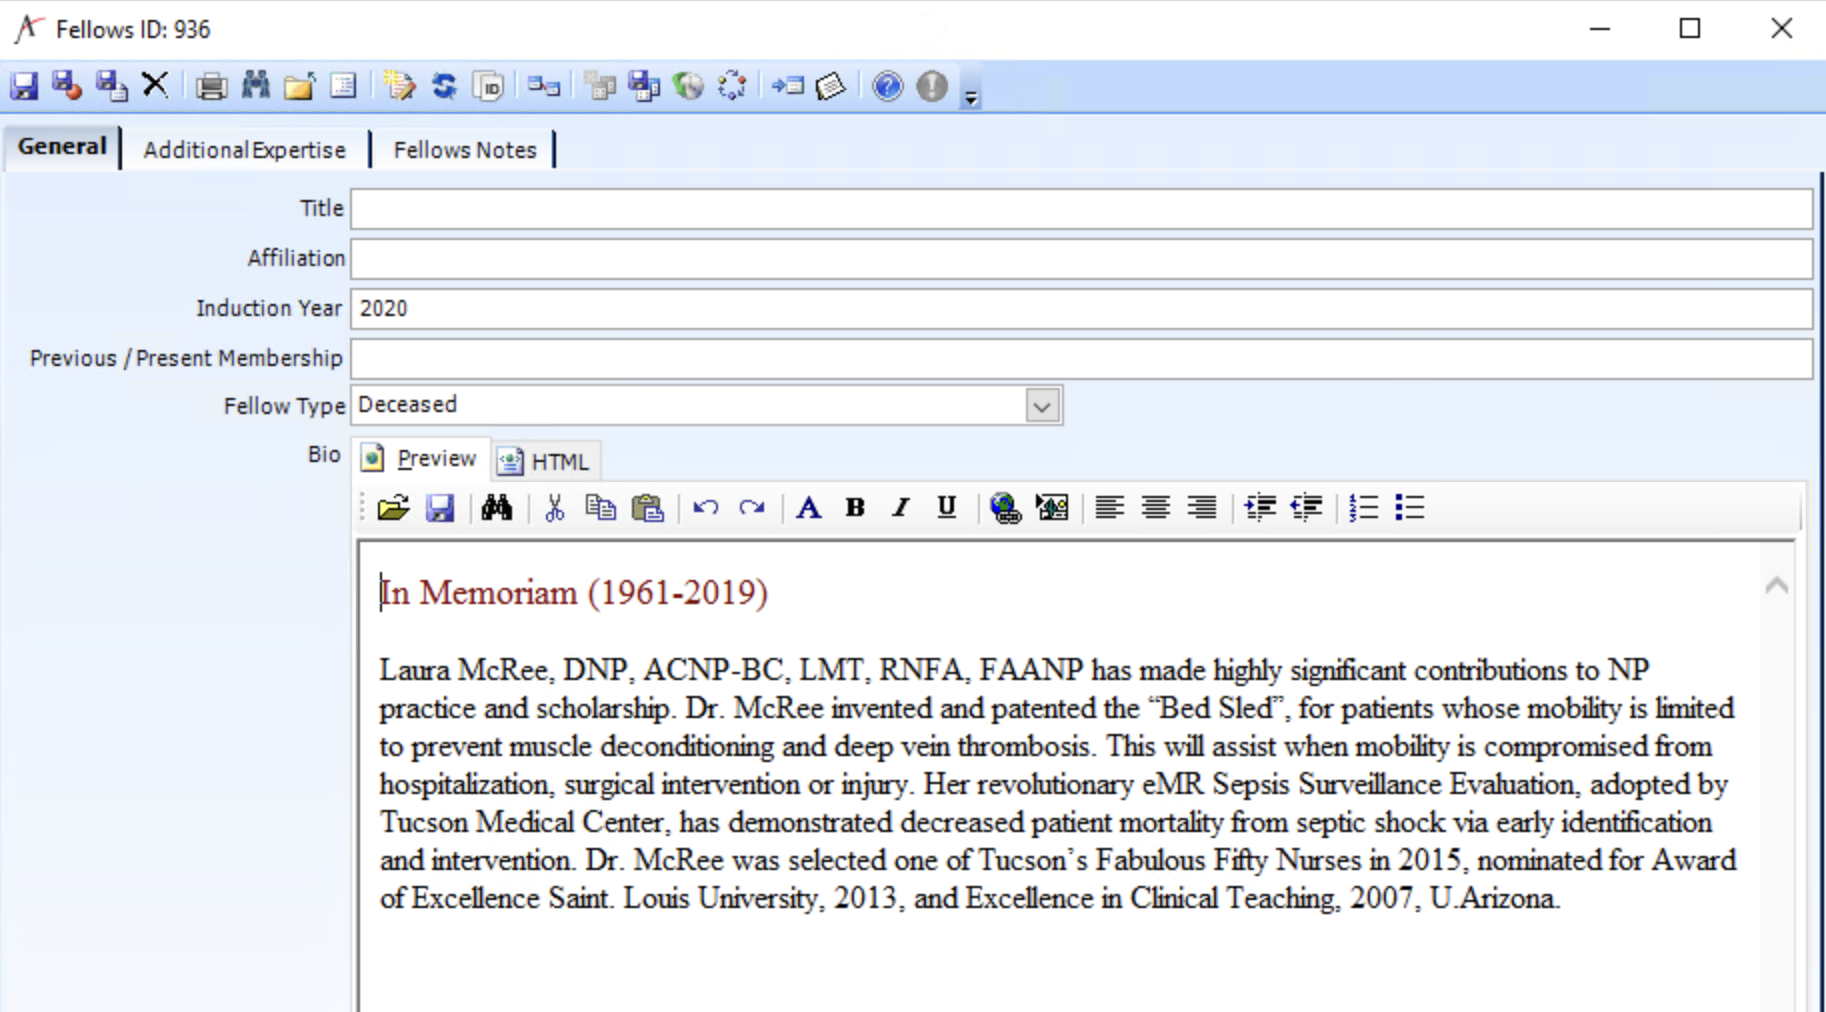1826x1012 pixels.
Task: Insert a hyperlink using the globe-link icon
Action: [x=1004, y=508]
